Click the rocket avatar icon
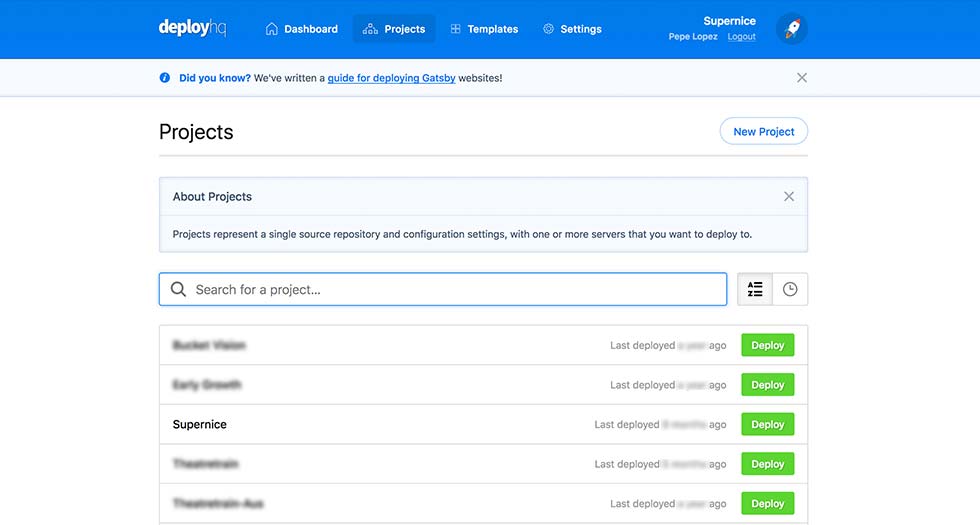This screenshot has width=980, height=525. tap(792, 29)
